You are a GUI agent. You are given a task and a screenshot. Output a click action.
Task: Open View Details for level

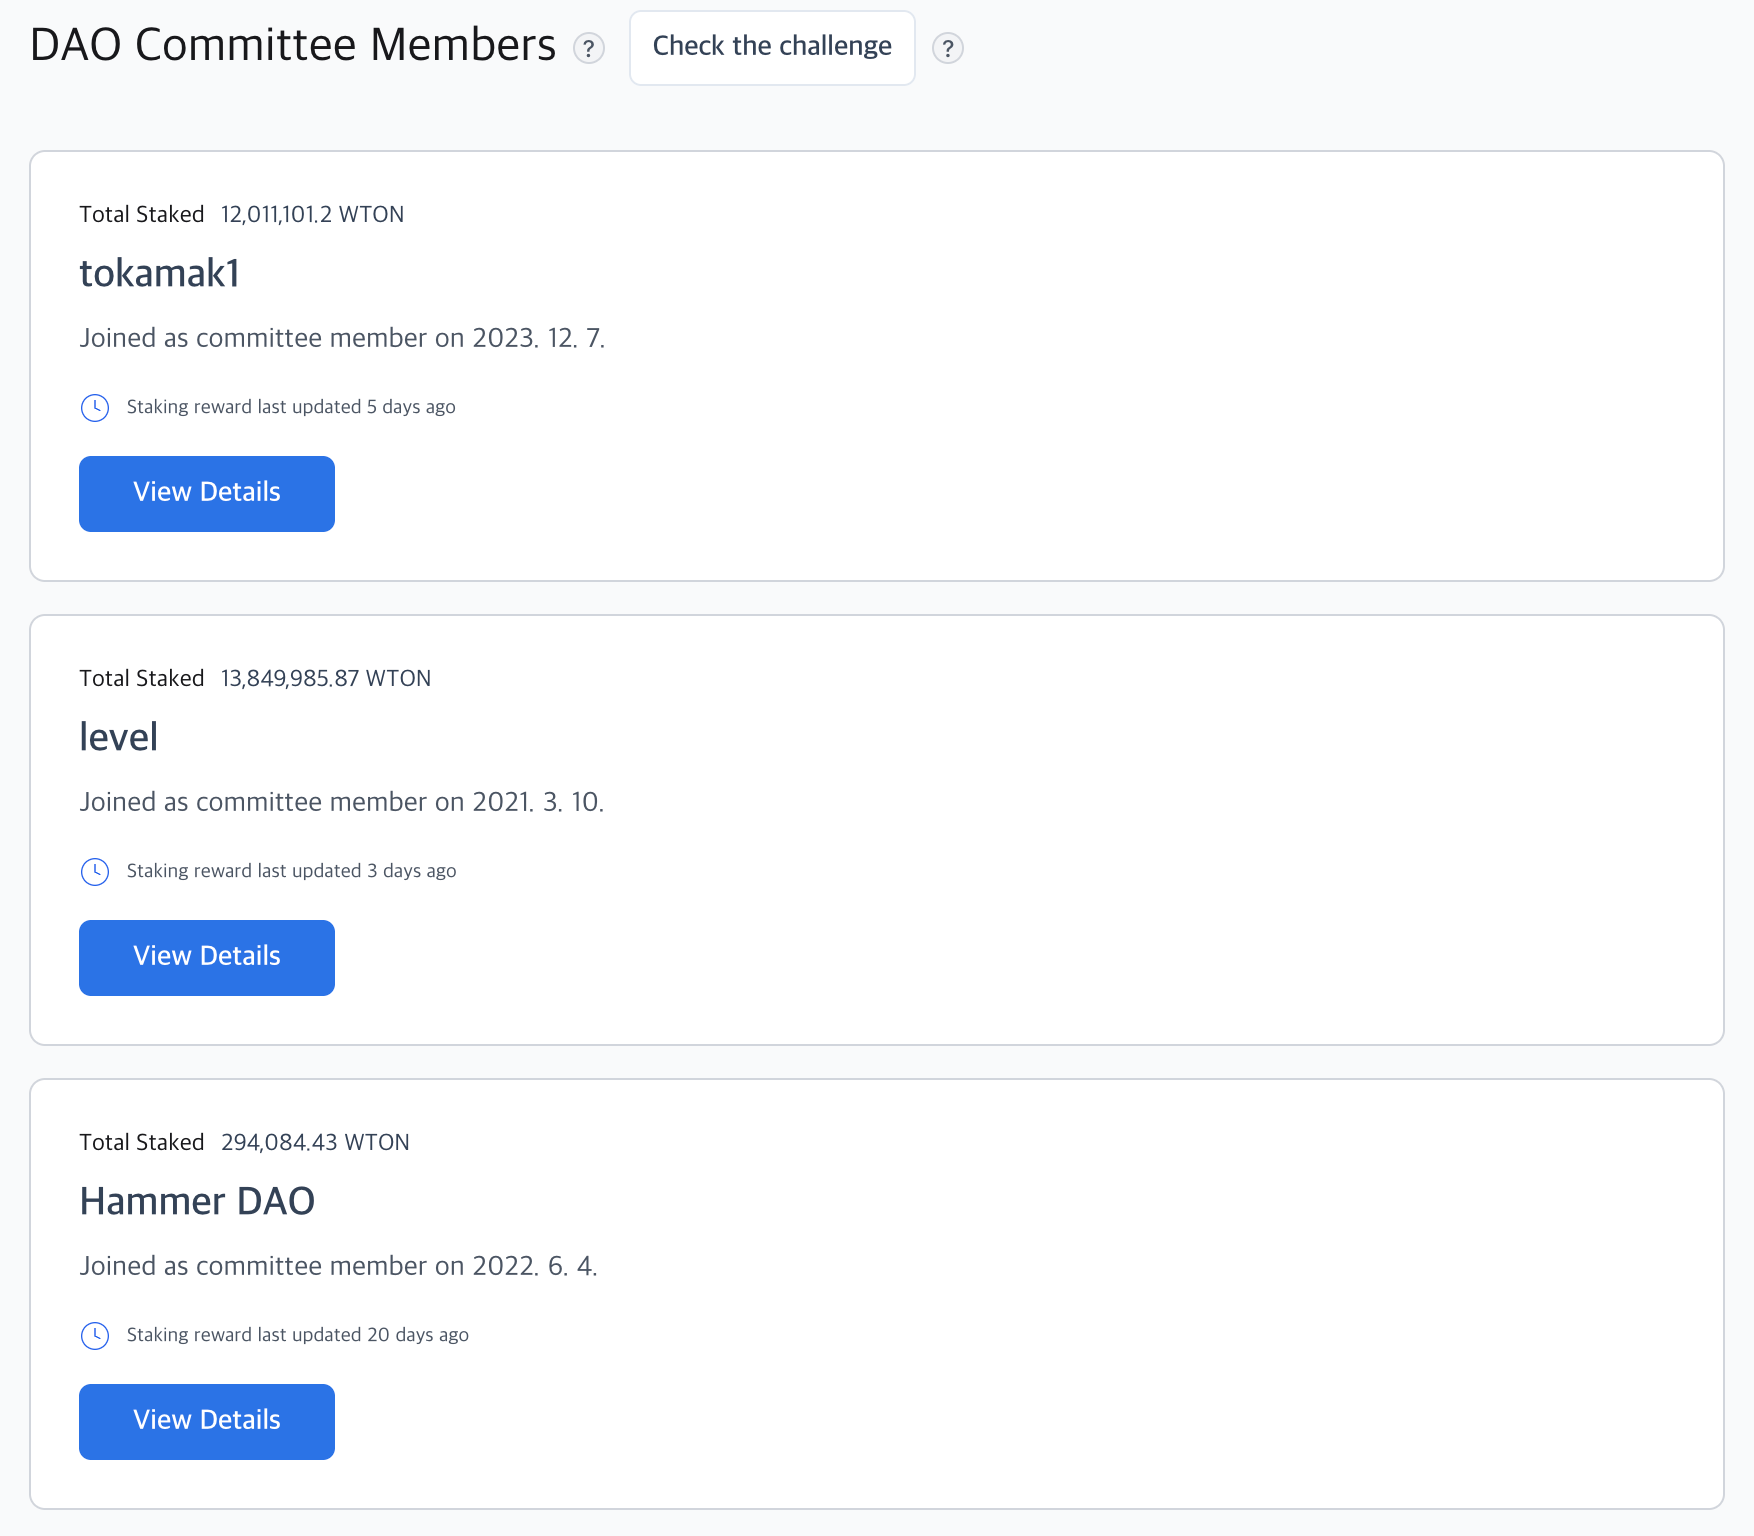[207, 958]
